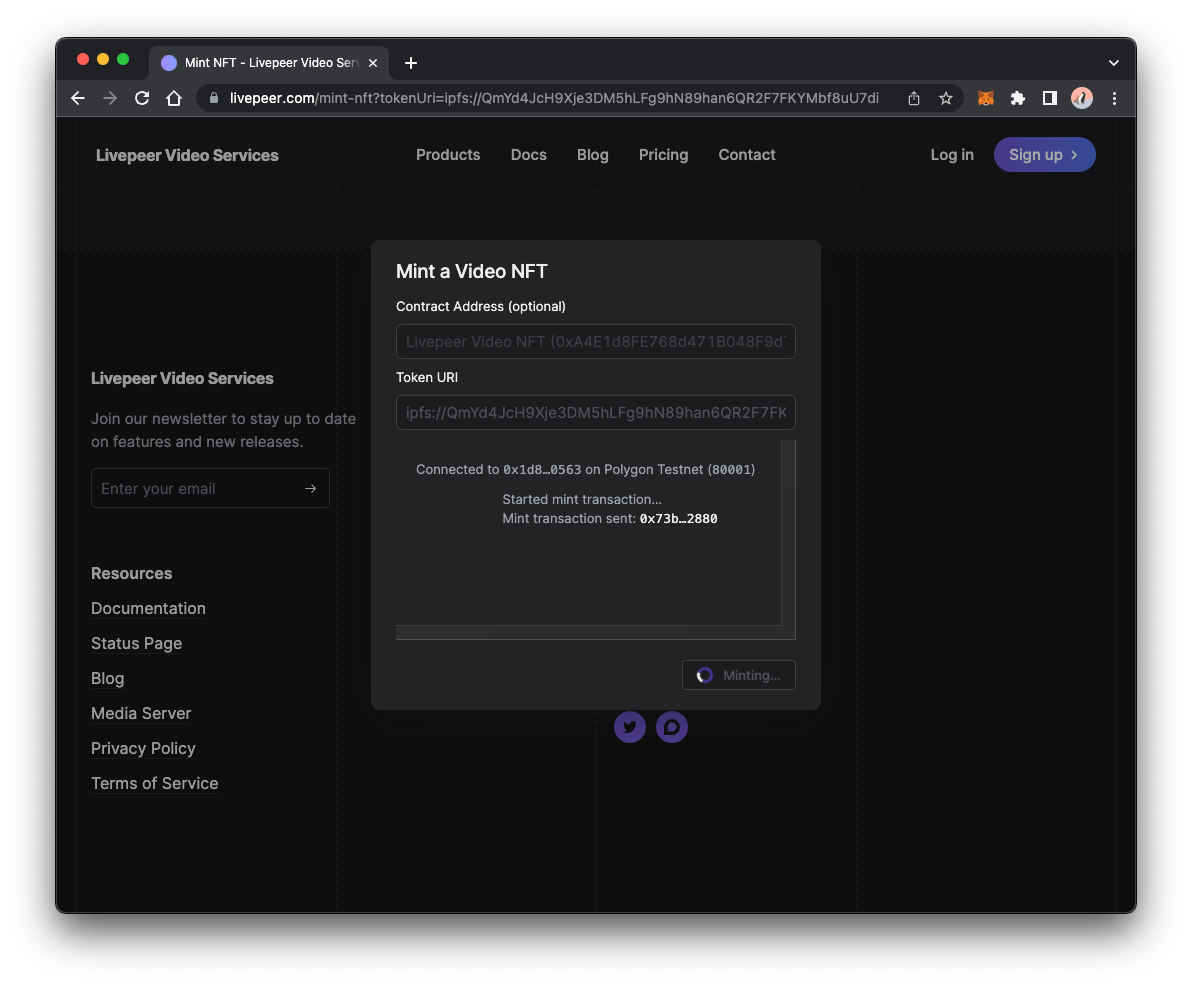This screenshot has width=1192, height=987.
Task: Click the browser forward arrow
Action: (x=110, y=98)
